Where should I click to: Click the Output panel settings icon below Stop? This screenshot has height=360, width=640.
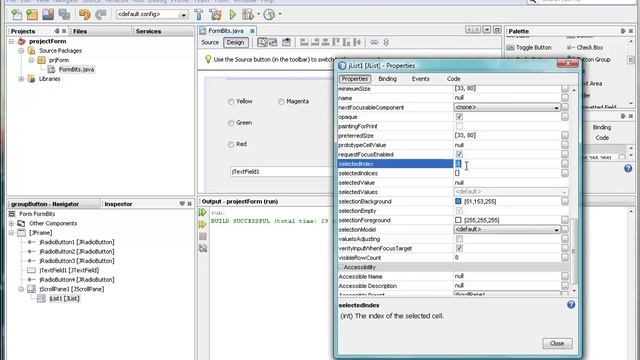point(203,248)
